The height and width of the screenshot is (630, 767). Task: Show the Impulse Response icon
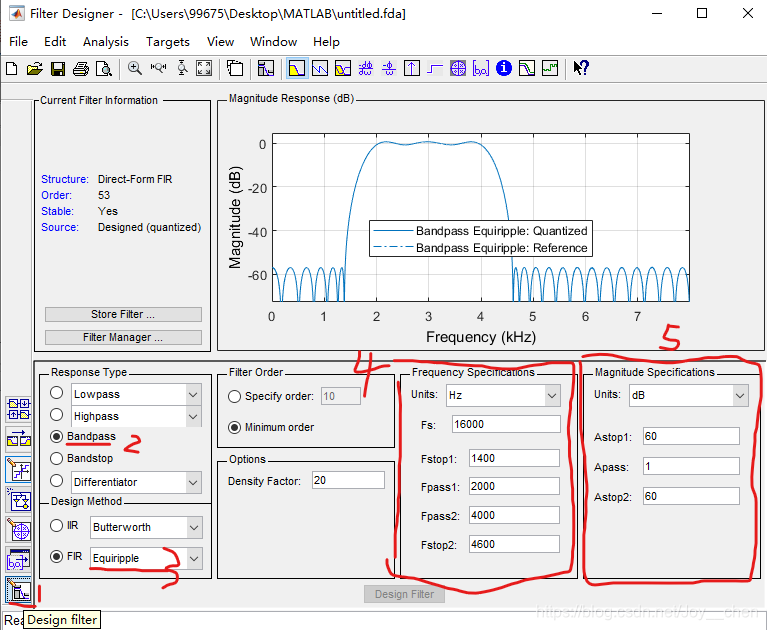coord(412,68)
